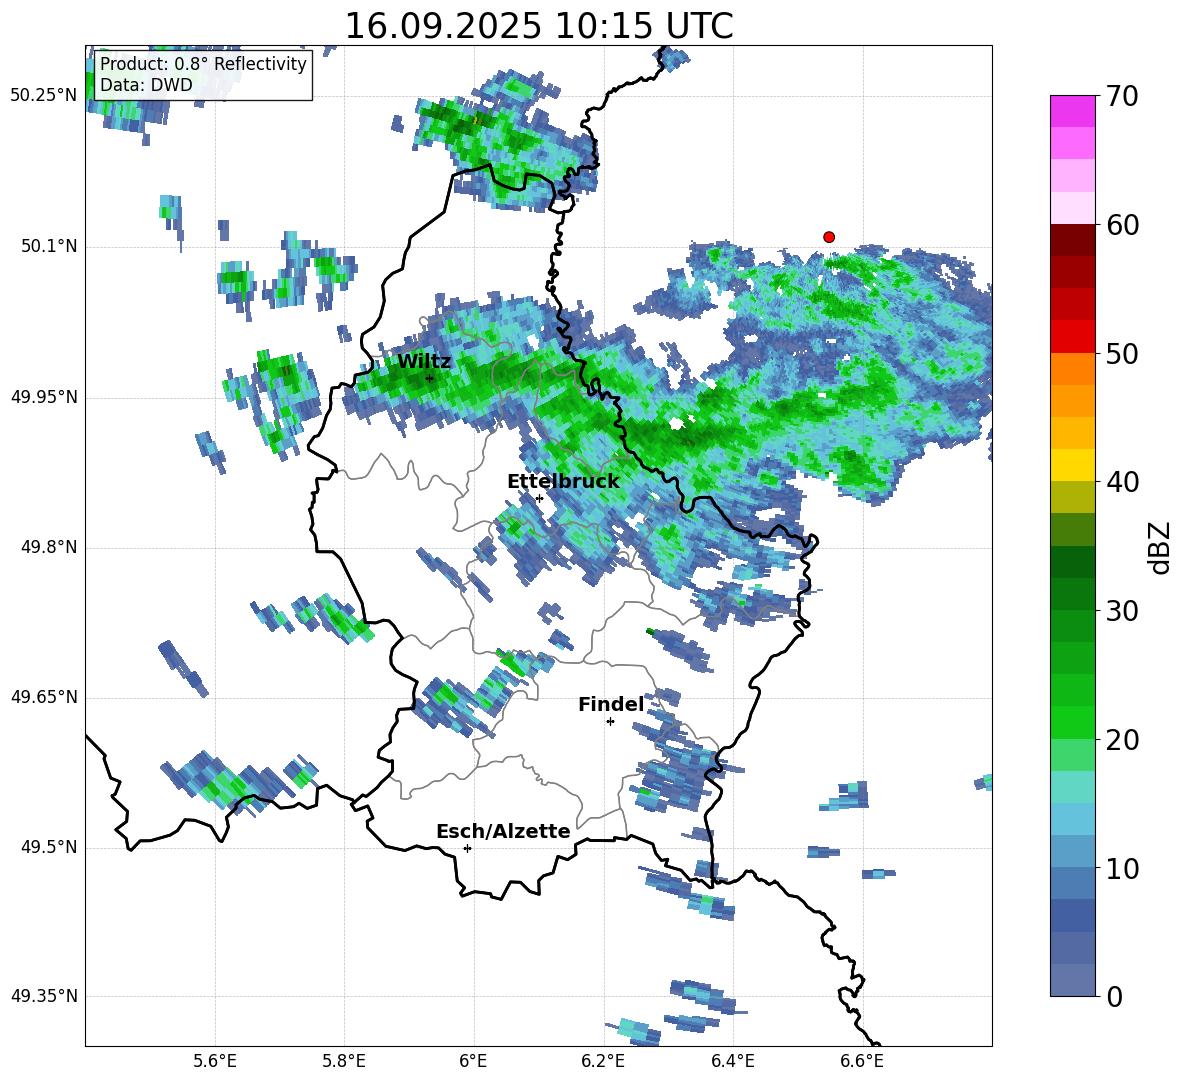Click the 6.2°E longitude tick label
The width and height of the screenshot is (1184, 1081).
point(603,1061)
